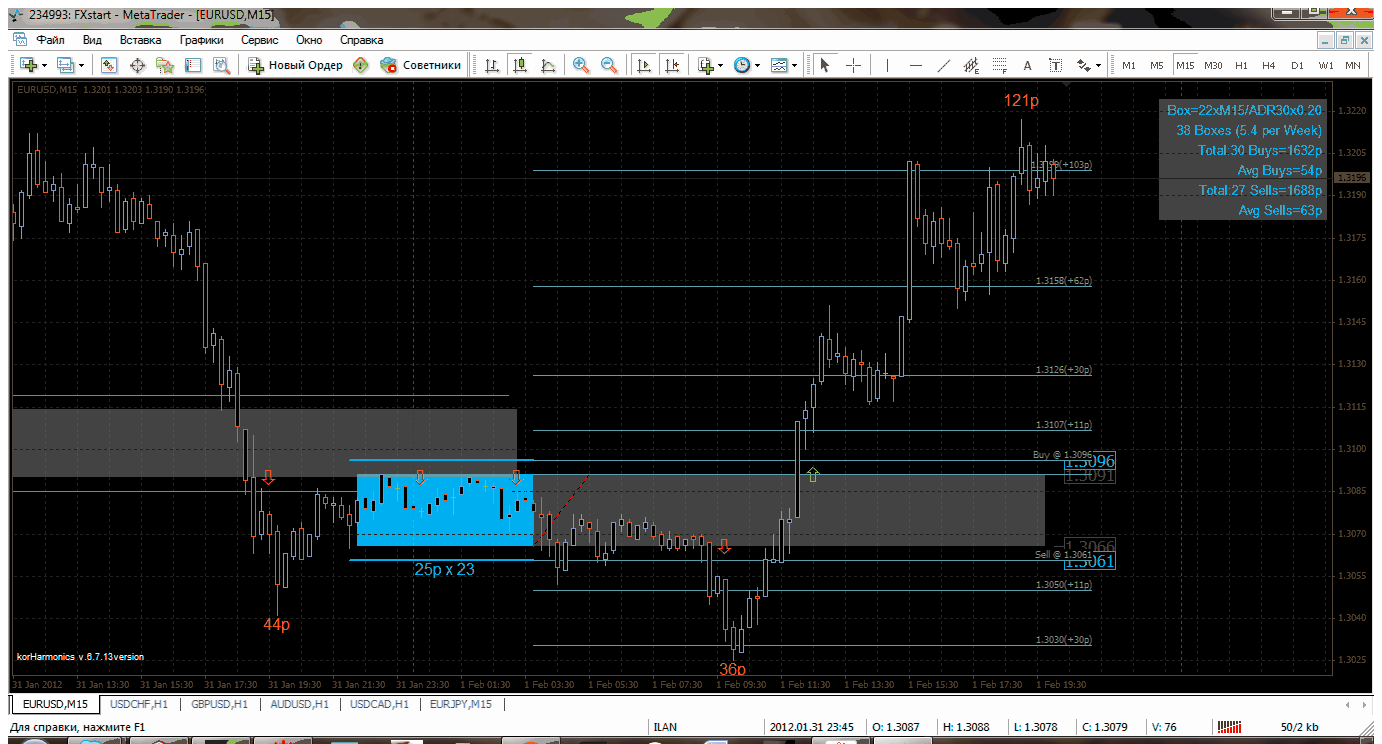Select the vertical line tool
The width and height of the screenshot is (1382, 744).
tap(886, 65)
